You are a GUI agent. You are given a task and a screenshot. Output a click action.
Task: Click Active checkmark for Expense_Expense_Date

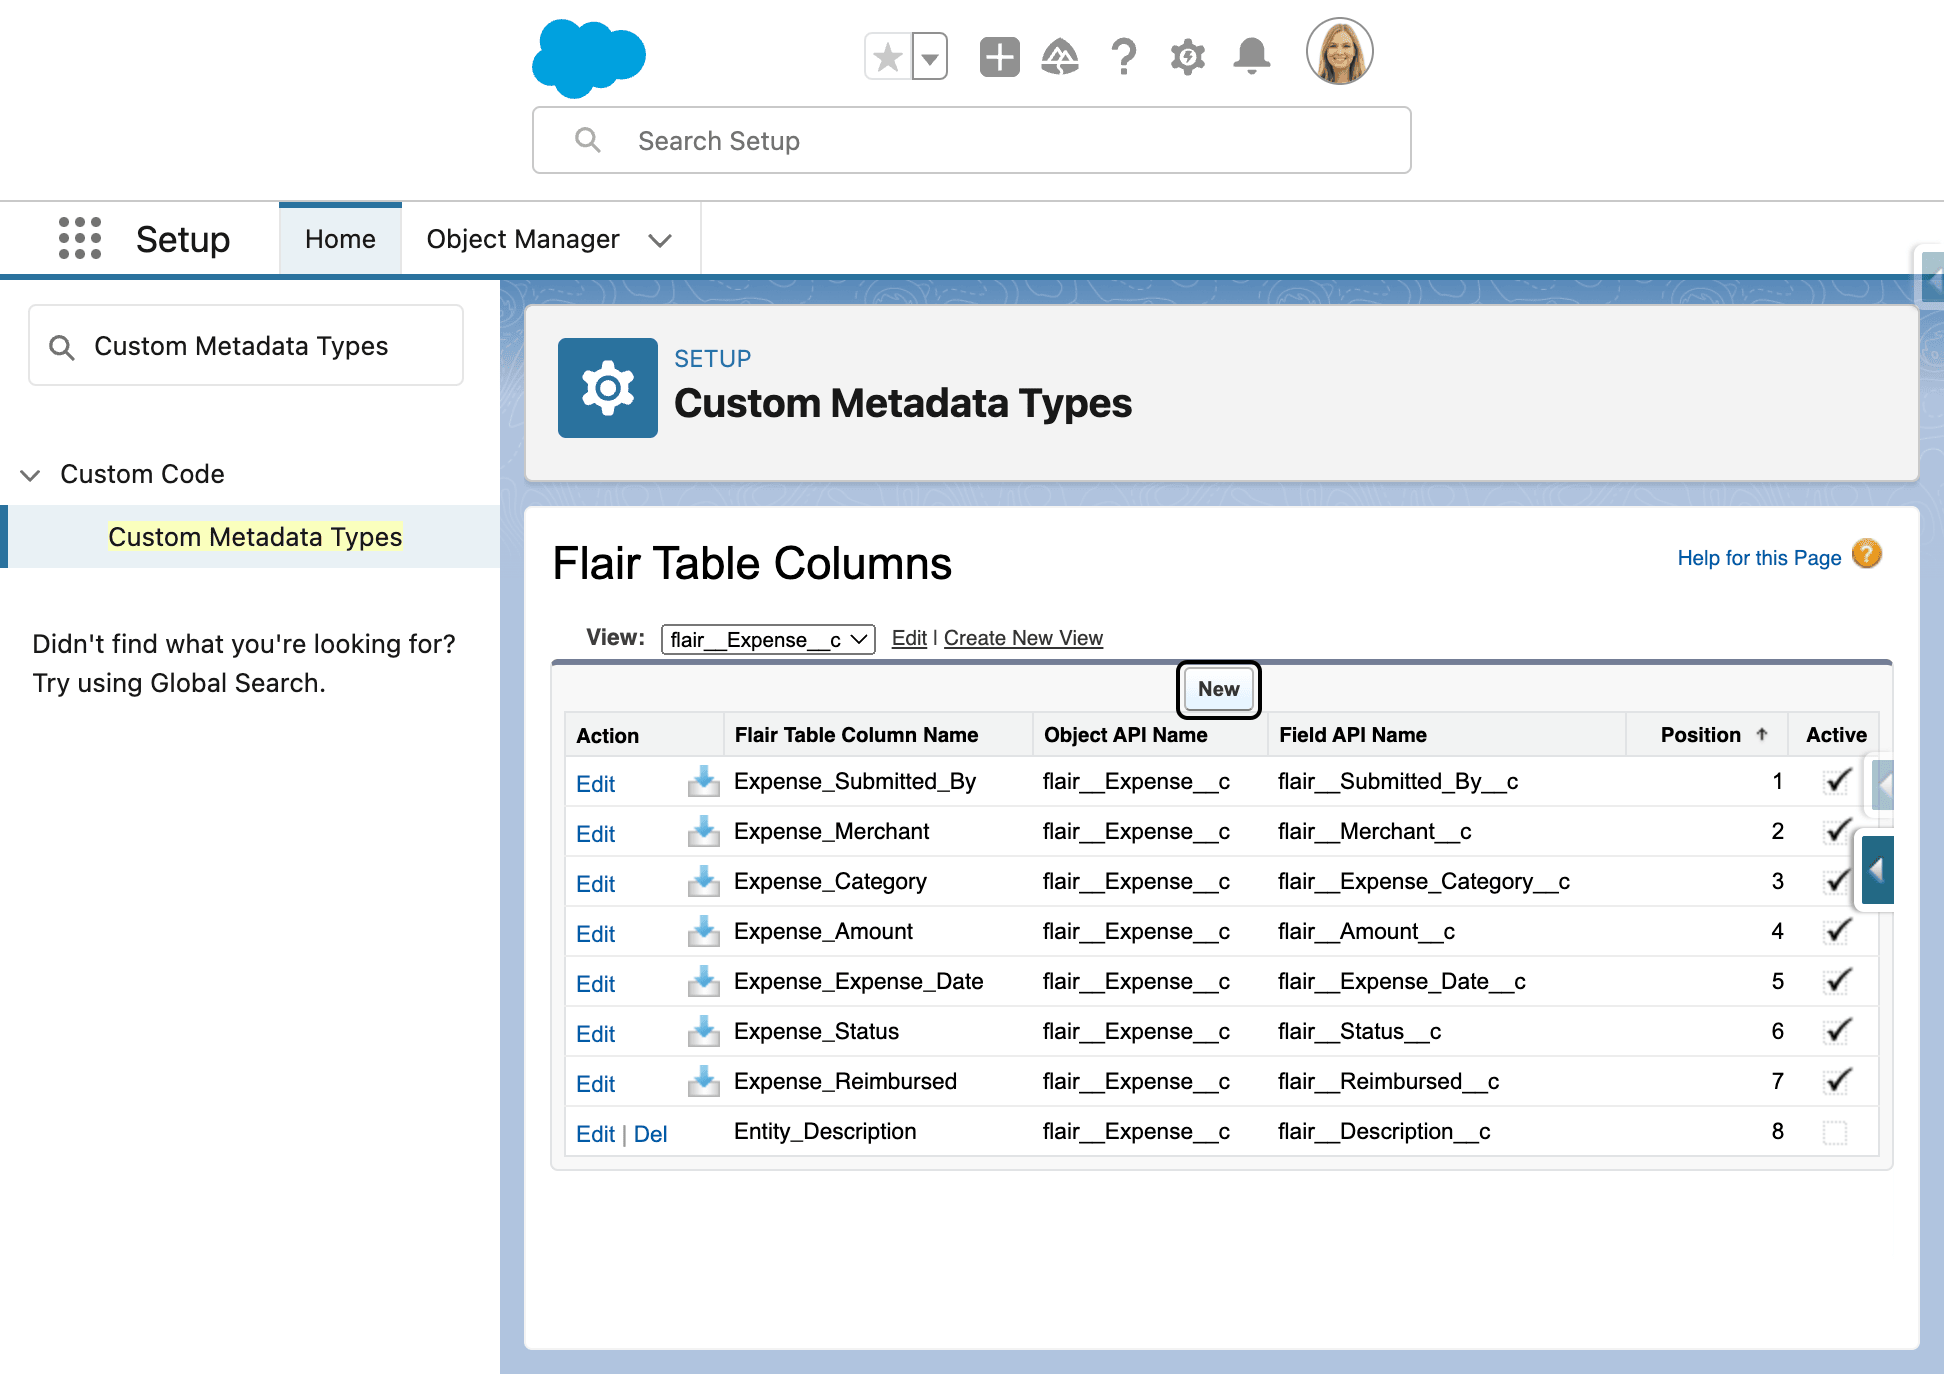[1837, 981]
